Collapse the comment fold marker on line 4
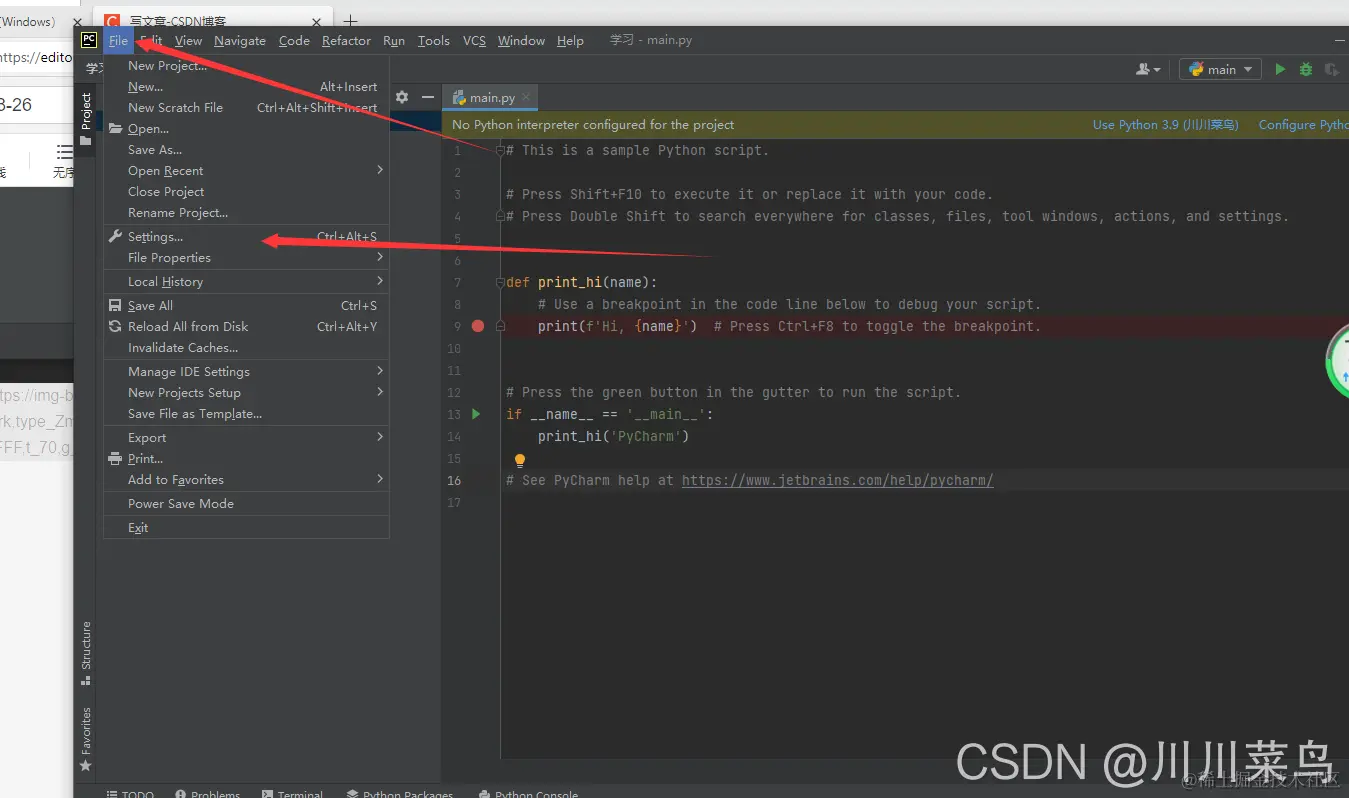1349x798 pixels. [500, 216]
